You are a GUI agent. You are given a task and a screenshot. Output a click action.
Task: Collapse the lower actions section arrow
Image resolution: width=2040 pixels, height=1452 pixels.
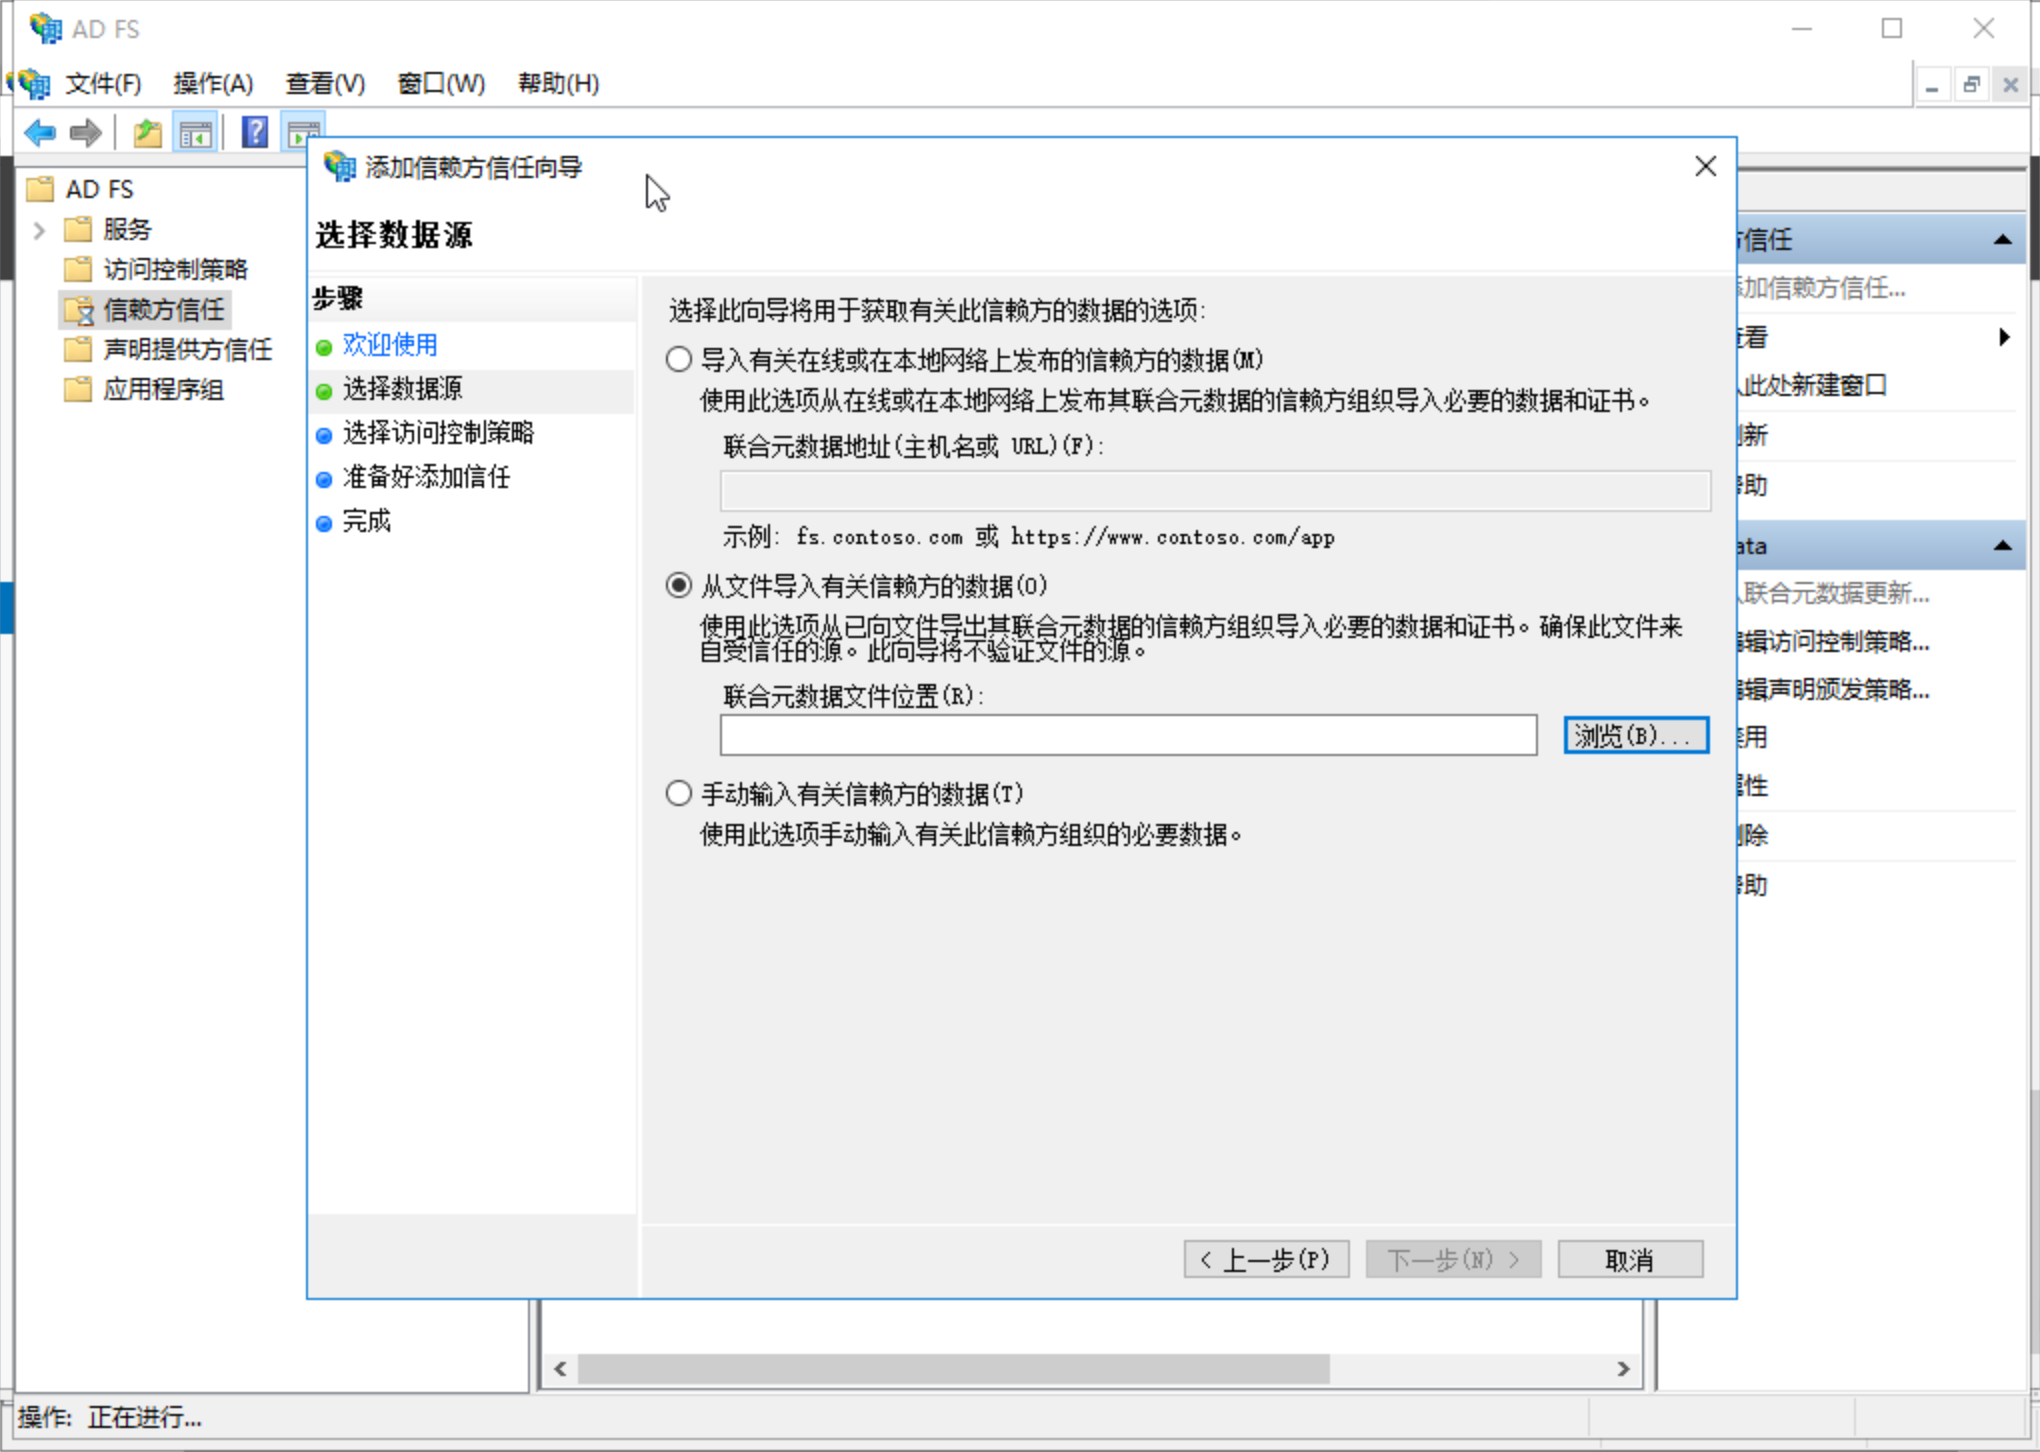(x=2002, y=545)
